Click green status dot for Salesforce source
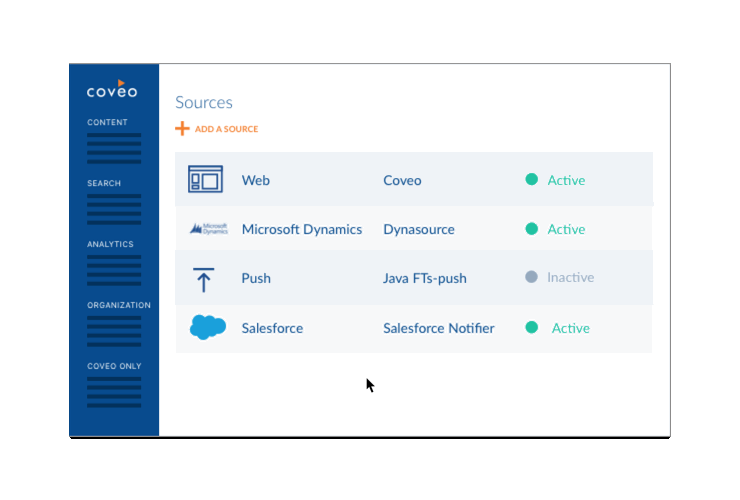This screenshot has height=500, width=740. coord(532,327)
